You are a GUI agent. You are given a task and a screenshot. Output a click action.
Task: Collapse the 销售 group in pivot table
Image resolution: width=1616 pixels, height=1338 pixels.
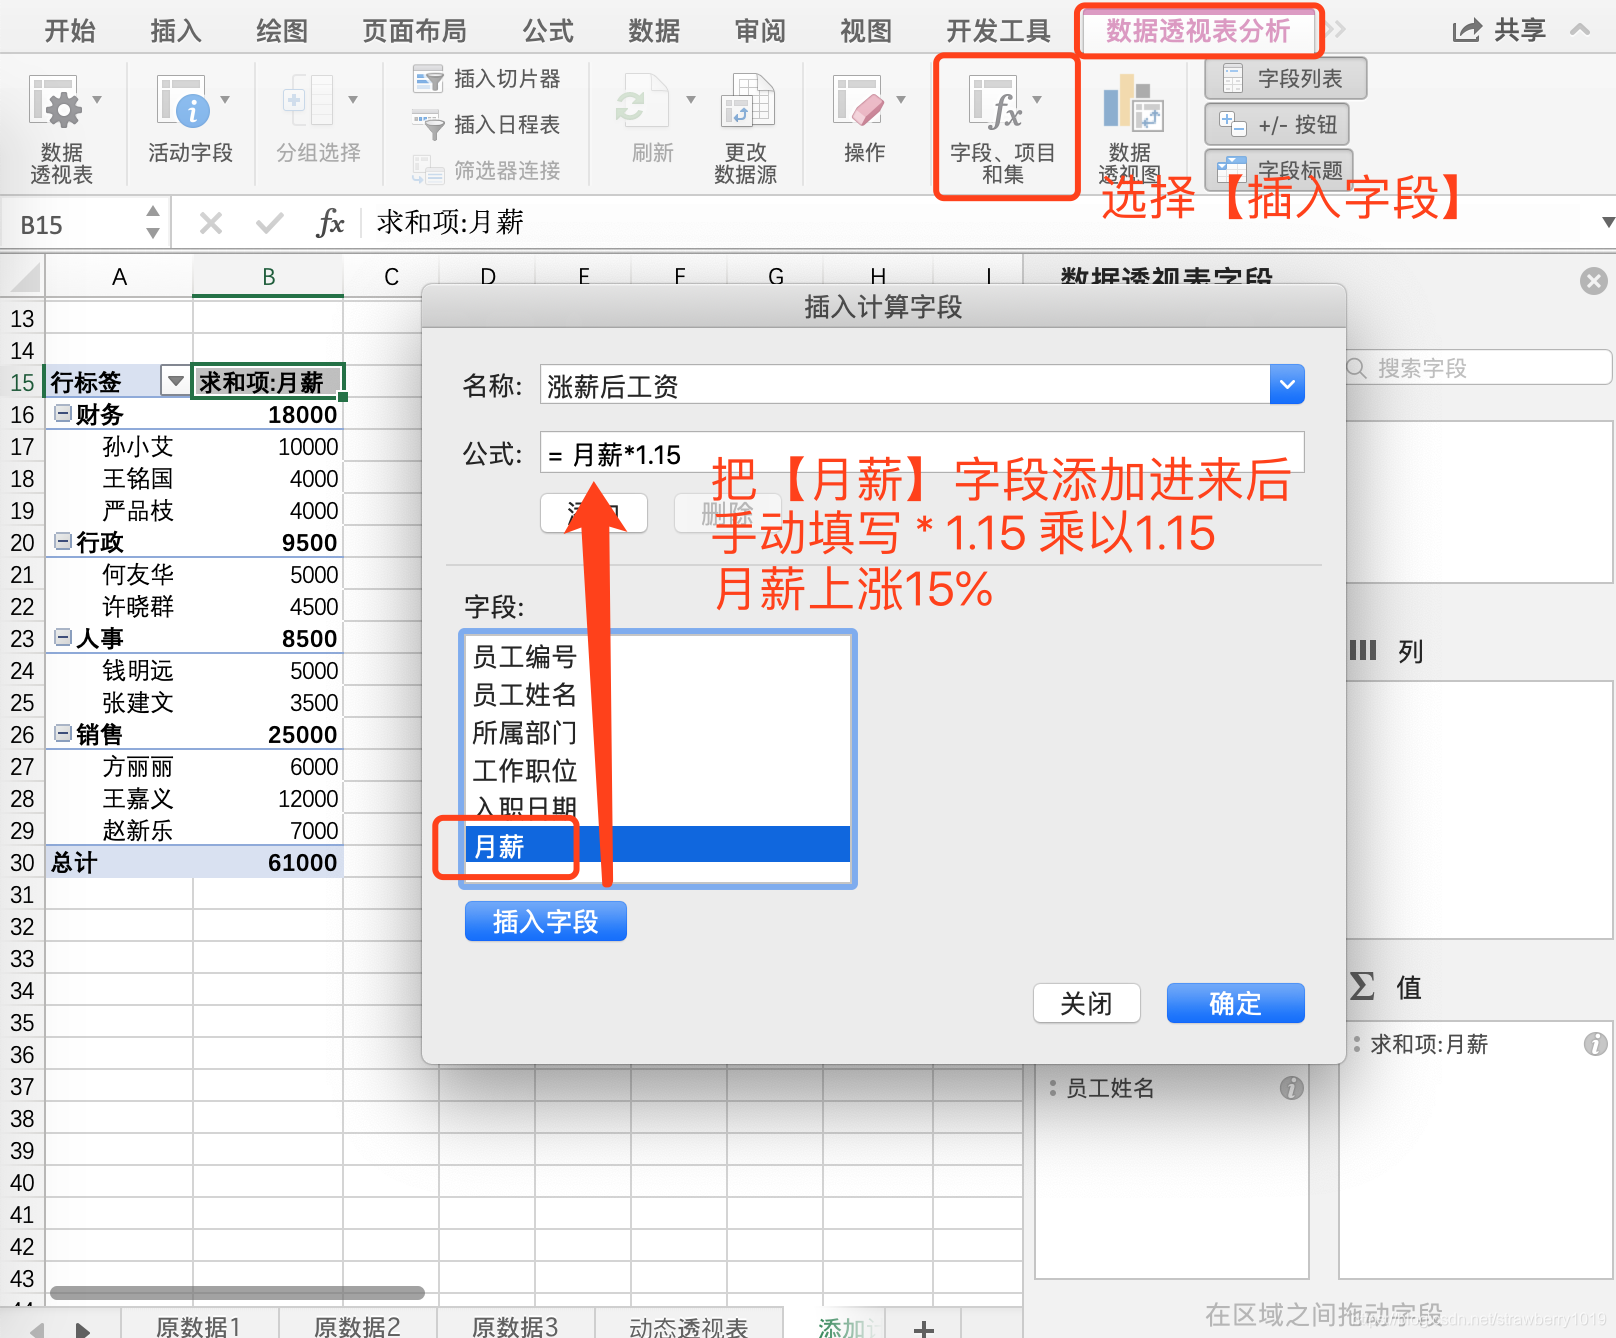63,733
